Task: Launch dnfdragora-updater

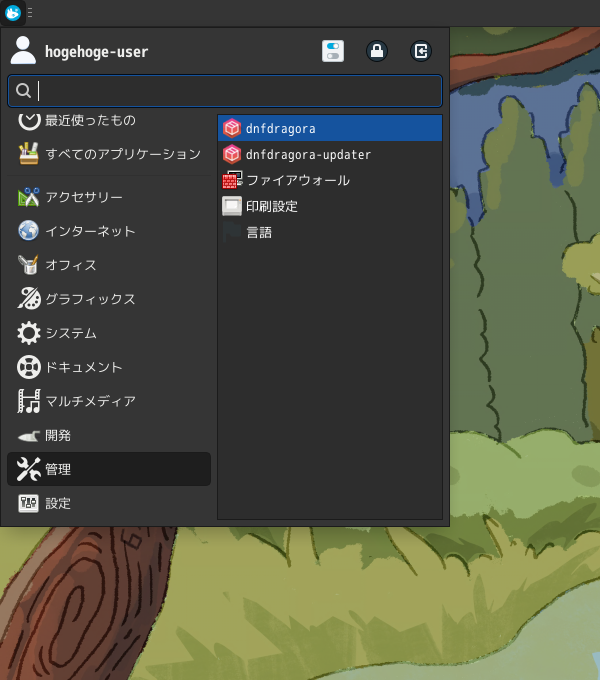Action: 330,154
